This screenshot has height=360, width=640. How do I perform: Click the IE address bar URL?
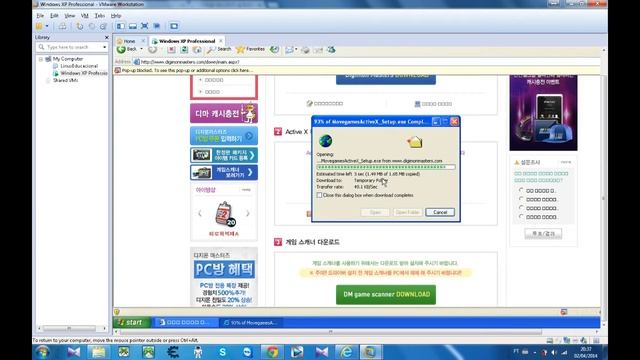[190, 62]
